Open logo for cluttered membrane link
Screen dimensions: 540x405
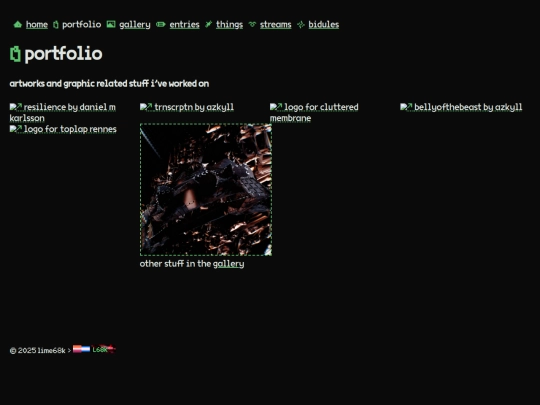[314, 113]
